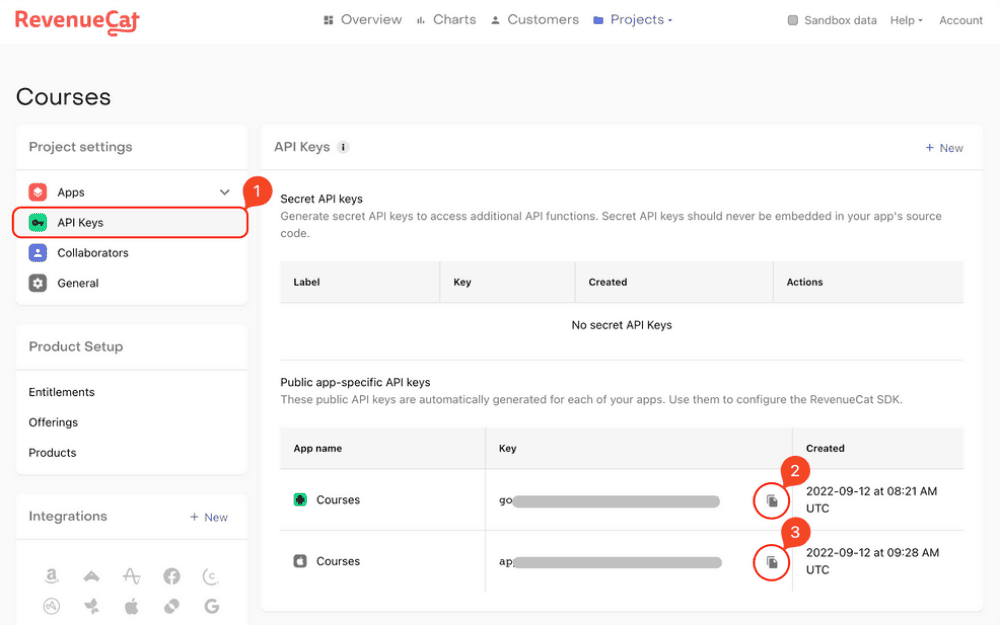Create a new API key
This screenshot has height=625, width=1000.
(x=944, y=148)
